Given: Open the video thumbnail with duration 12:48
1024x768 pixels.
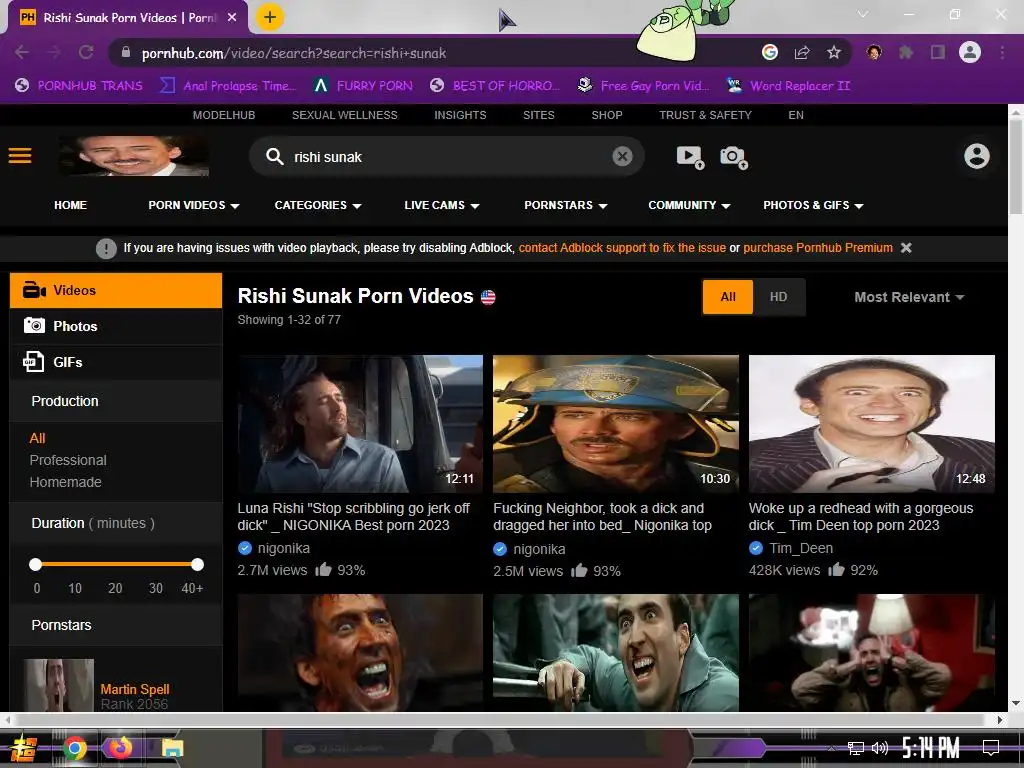Looking at the screenshot, I should [872, 424].
